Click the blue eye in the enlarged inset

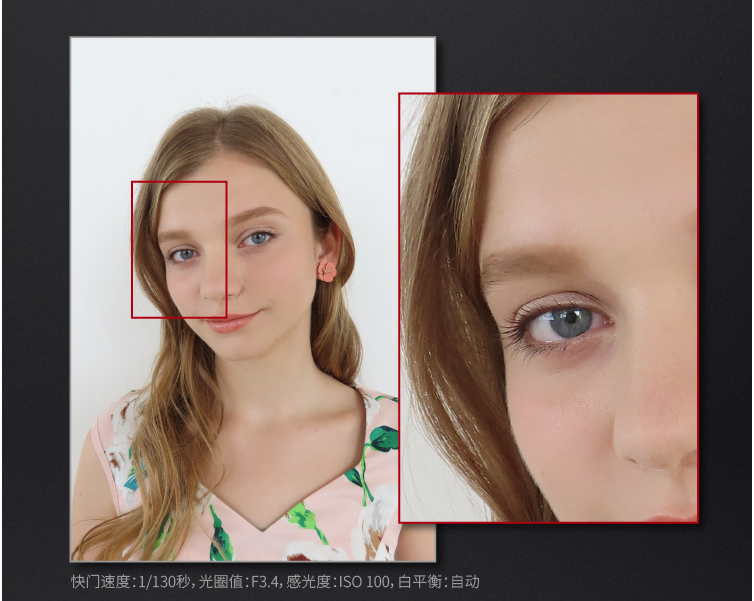click(x=567, y=322)
